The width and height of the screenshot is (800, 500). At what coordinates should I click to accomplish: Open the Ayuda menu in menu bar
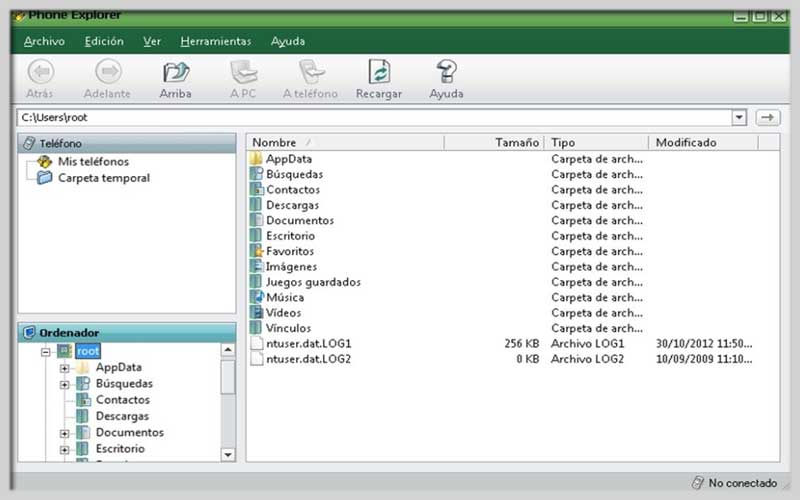point(288,41)
